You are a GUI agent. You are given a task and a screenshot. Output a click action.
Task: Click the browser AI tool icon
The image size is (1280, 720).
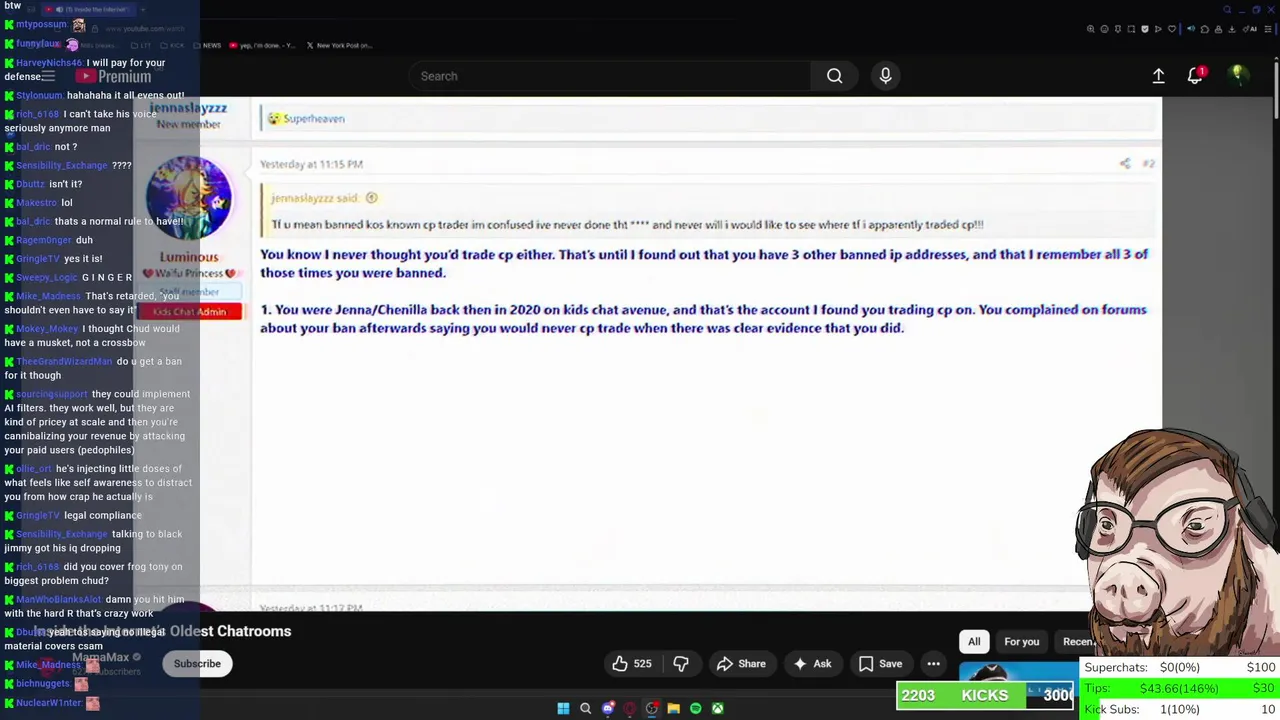(x=1250, y=29)
